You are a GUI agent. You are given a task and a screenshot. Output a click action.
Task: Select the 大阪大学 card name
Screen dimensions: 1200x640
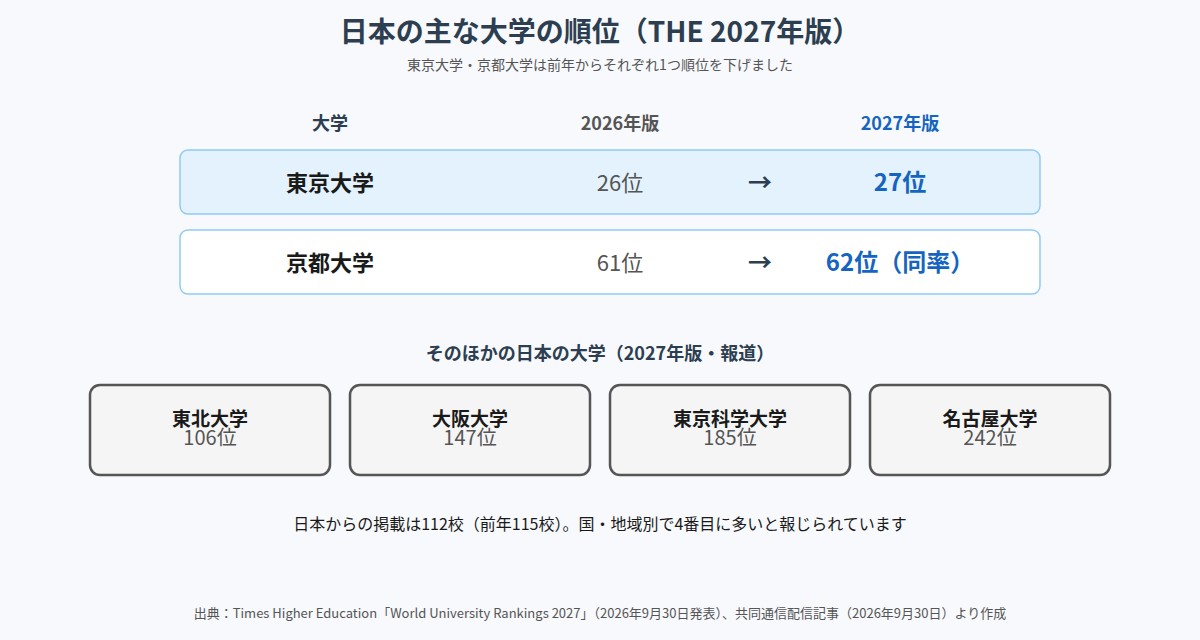pyautogui.click(x=470, y=419)
